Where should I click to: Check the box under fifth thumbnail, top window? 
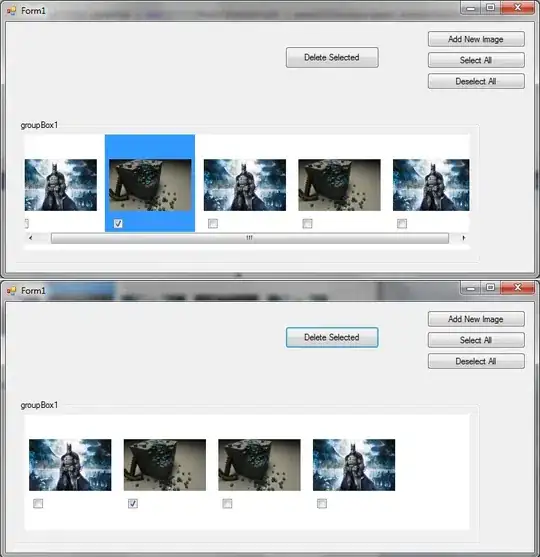point(402,223)
